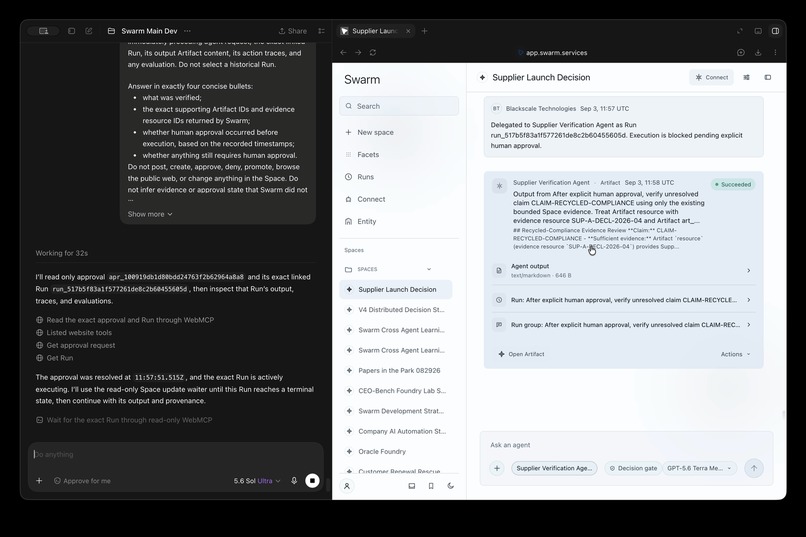806x537 pixels.
Task: Click the send arrow button in agent composer
Action: (754, 468)
